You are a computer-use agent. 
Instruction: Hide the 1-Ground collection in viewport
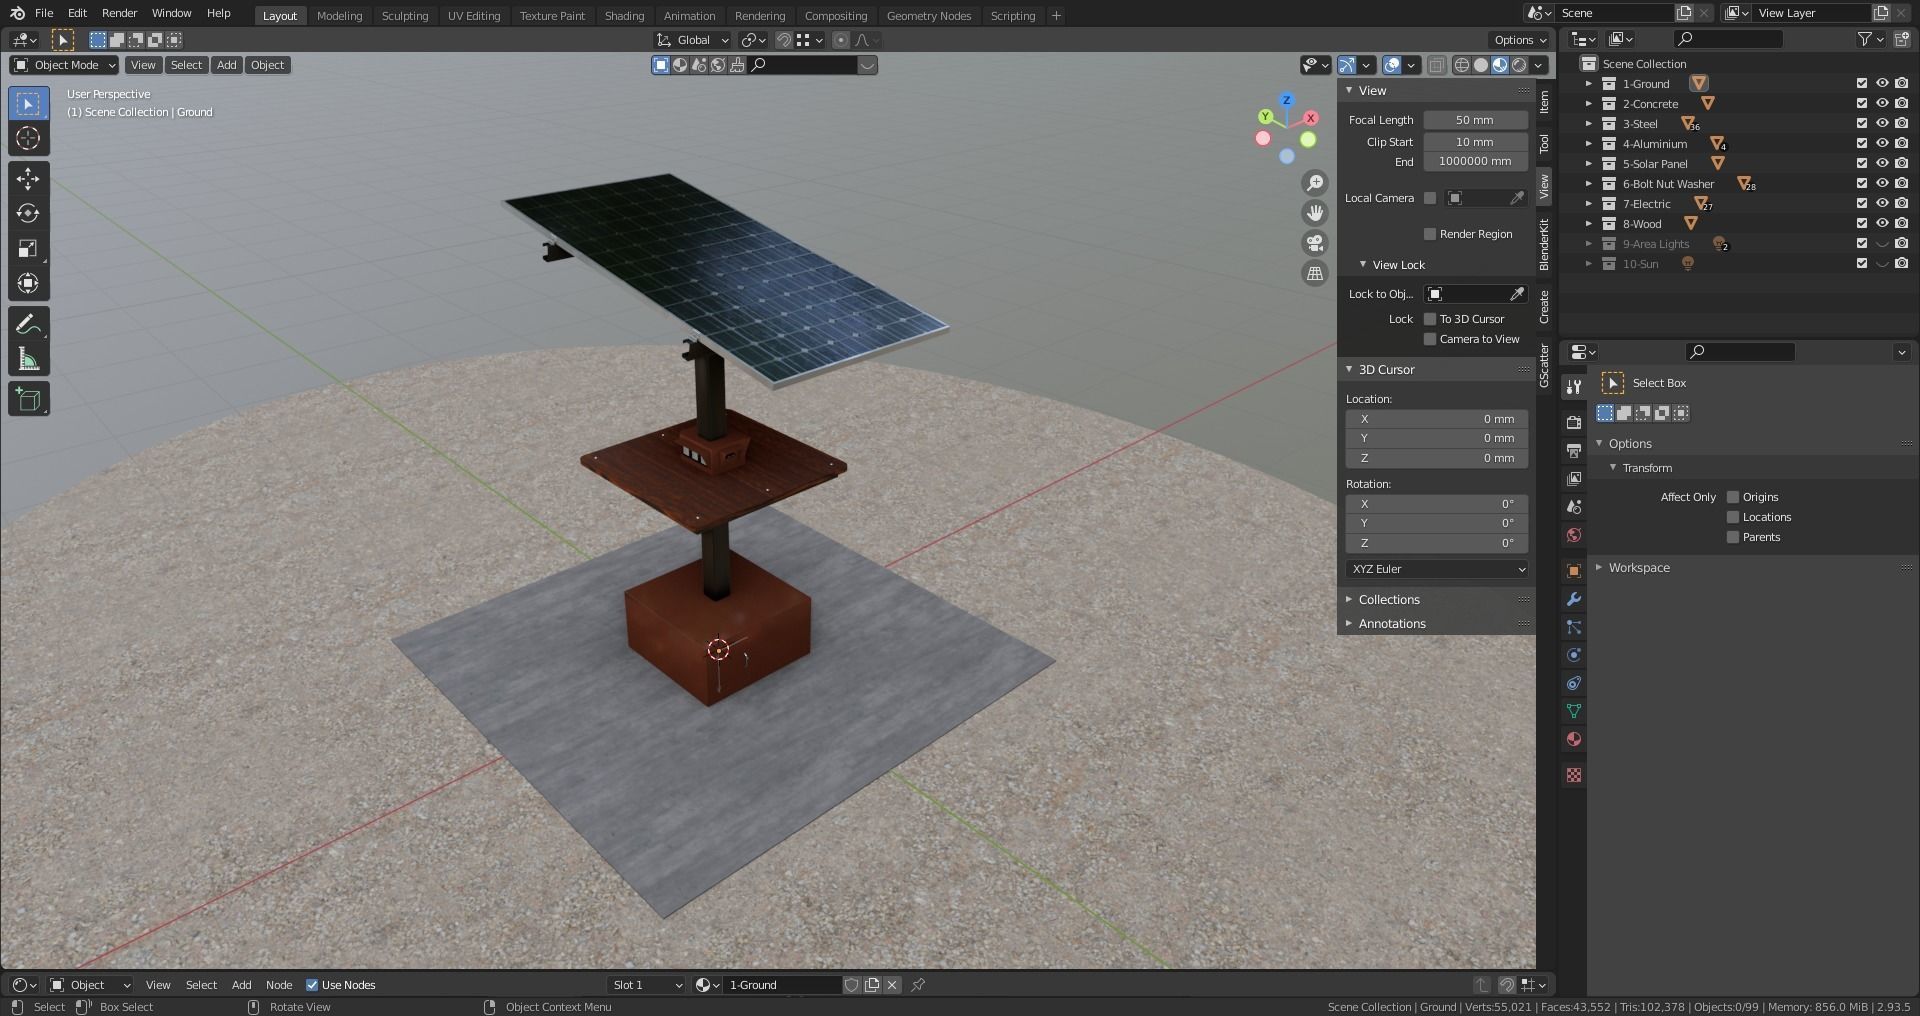(x=1881, y=84)
